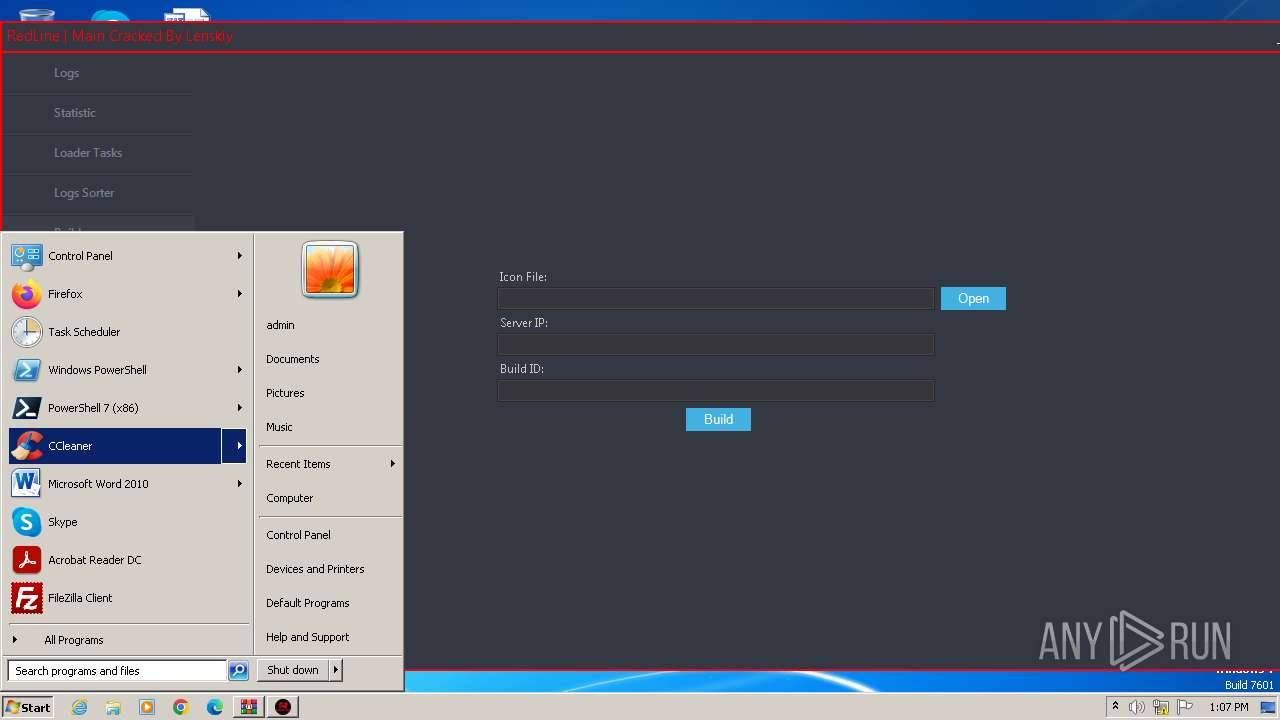This screenshot has height=720, width=1280.
Task: Show hidden tray icons arrow
Action: point(1115,707)
